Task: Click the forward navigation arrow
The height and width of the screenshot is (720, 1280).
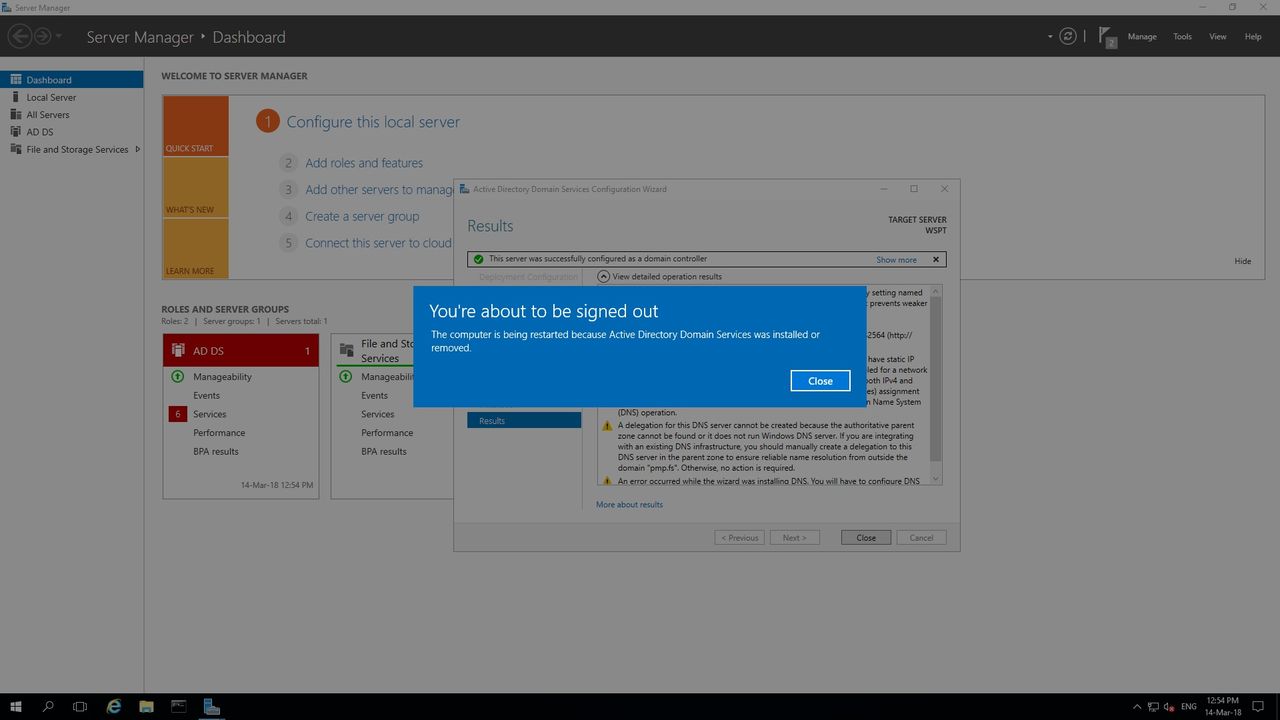Action: [43, 36]
